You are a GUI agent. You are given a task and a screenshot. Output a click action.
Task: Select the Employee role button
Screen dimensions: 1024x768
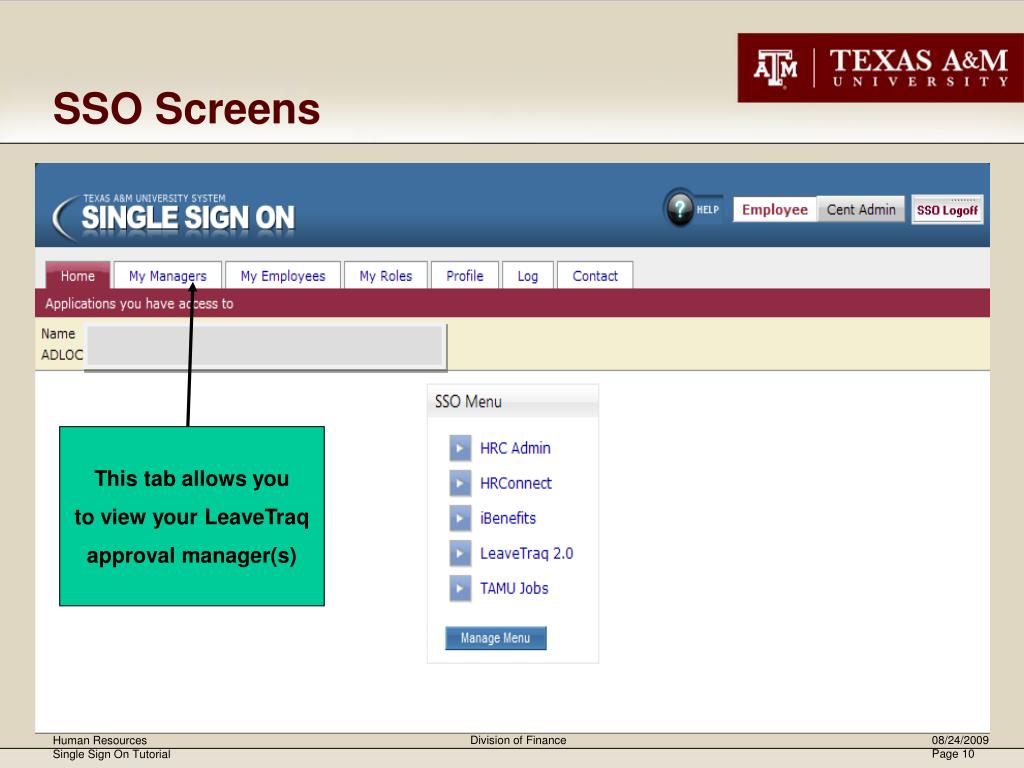[x=775, y=210]
